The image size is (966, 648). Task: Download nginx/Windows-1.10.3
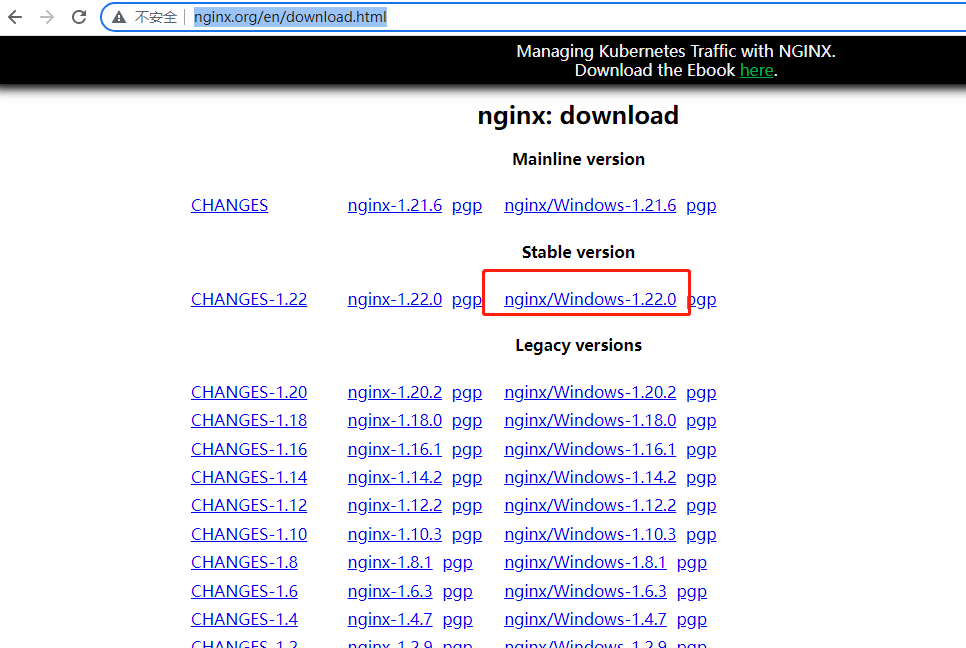click(x=590, y=534)
